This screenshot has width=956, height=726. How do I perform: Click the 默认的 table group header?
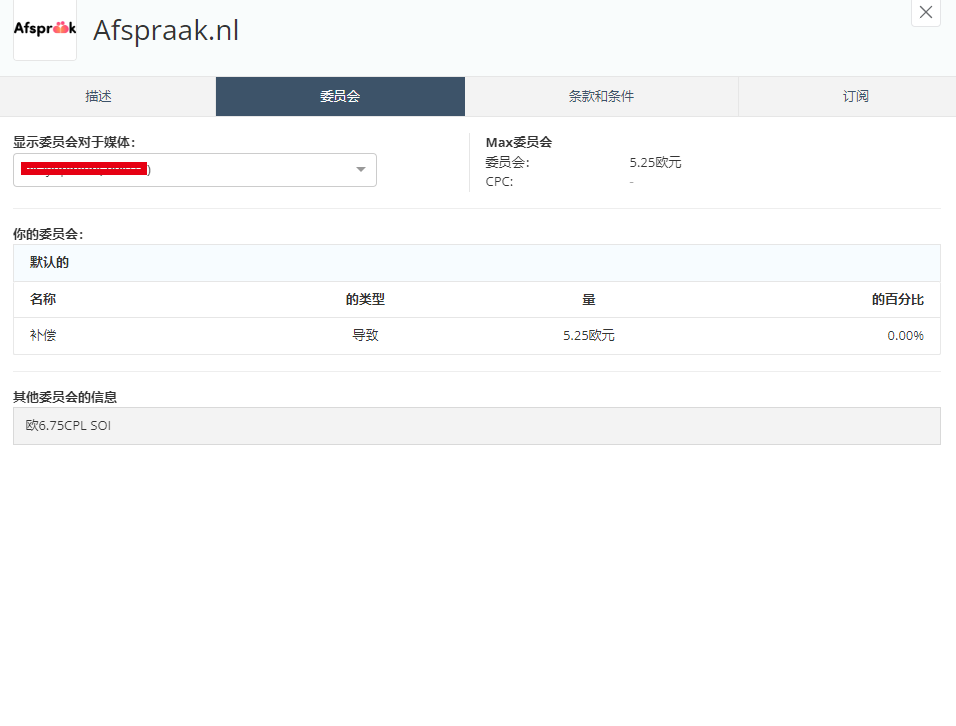point(477,263)
